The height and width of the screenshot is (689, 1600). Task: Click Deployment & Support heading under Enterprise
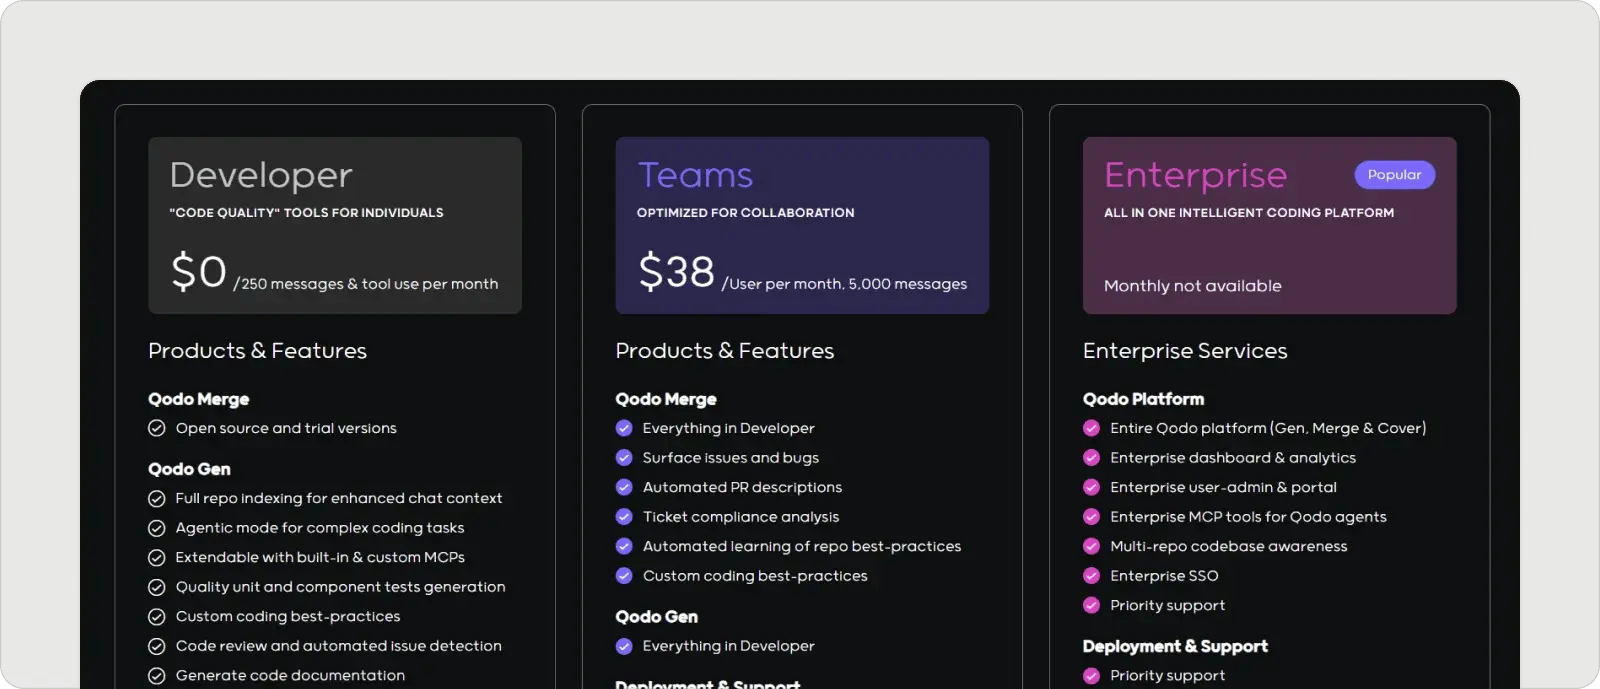pyautogui.click(x=1175, y=646)
